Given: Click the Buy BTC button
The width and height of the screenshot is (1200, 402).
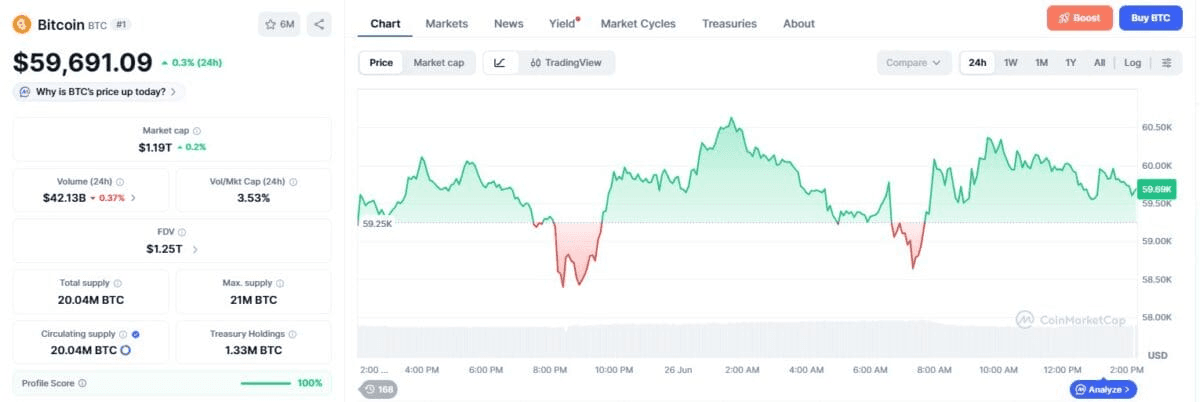Looking at the screenshot, I should (1150, 18).
